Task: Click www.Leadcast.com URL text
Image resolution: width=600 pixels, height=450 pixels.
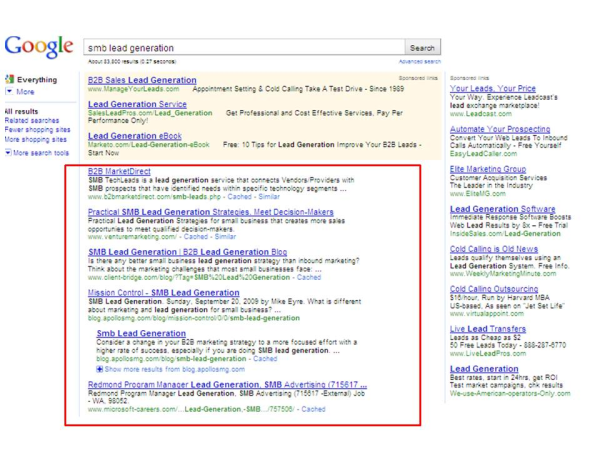Action: (481, 114)
